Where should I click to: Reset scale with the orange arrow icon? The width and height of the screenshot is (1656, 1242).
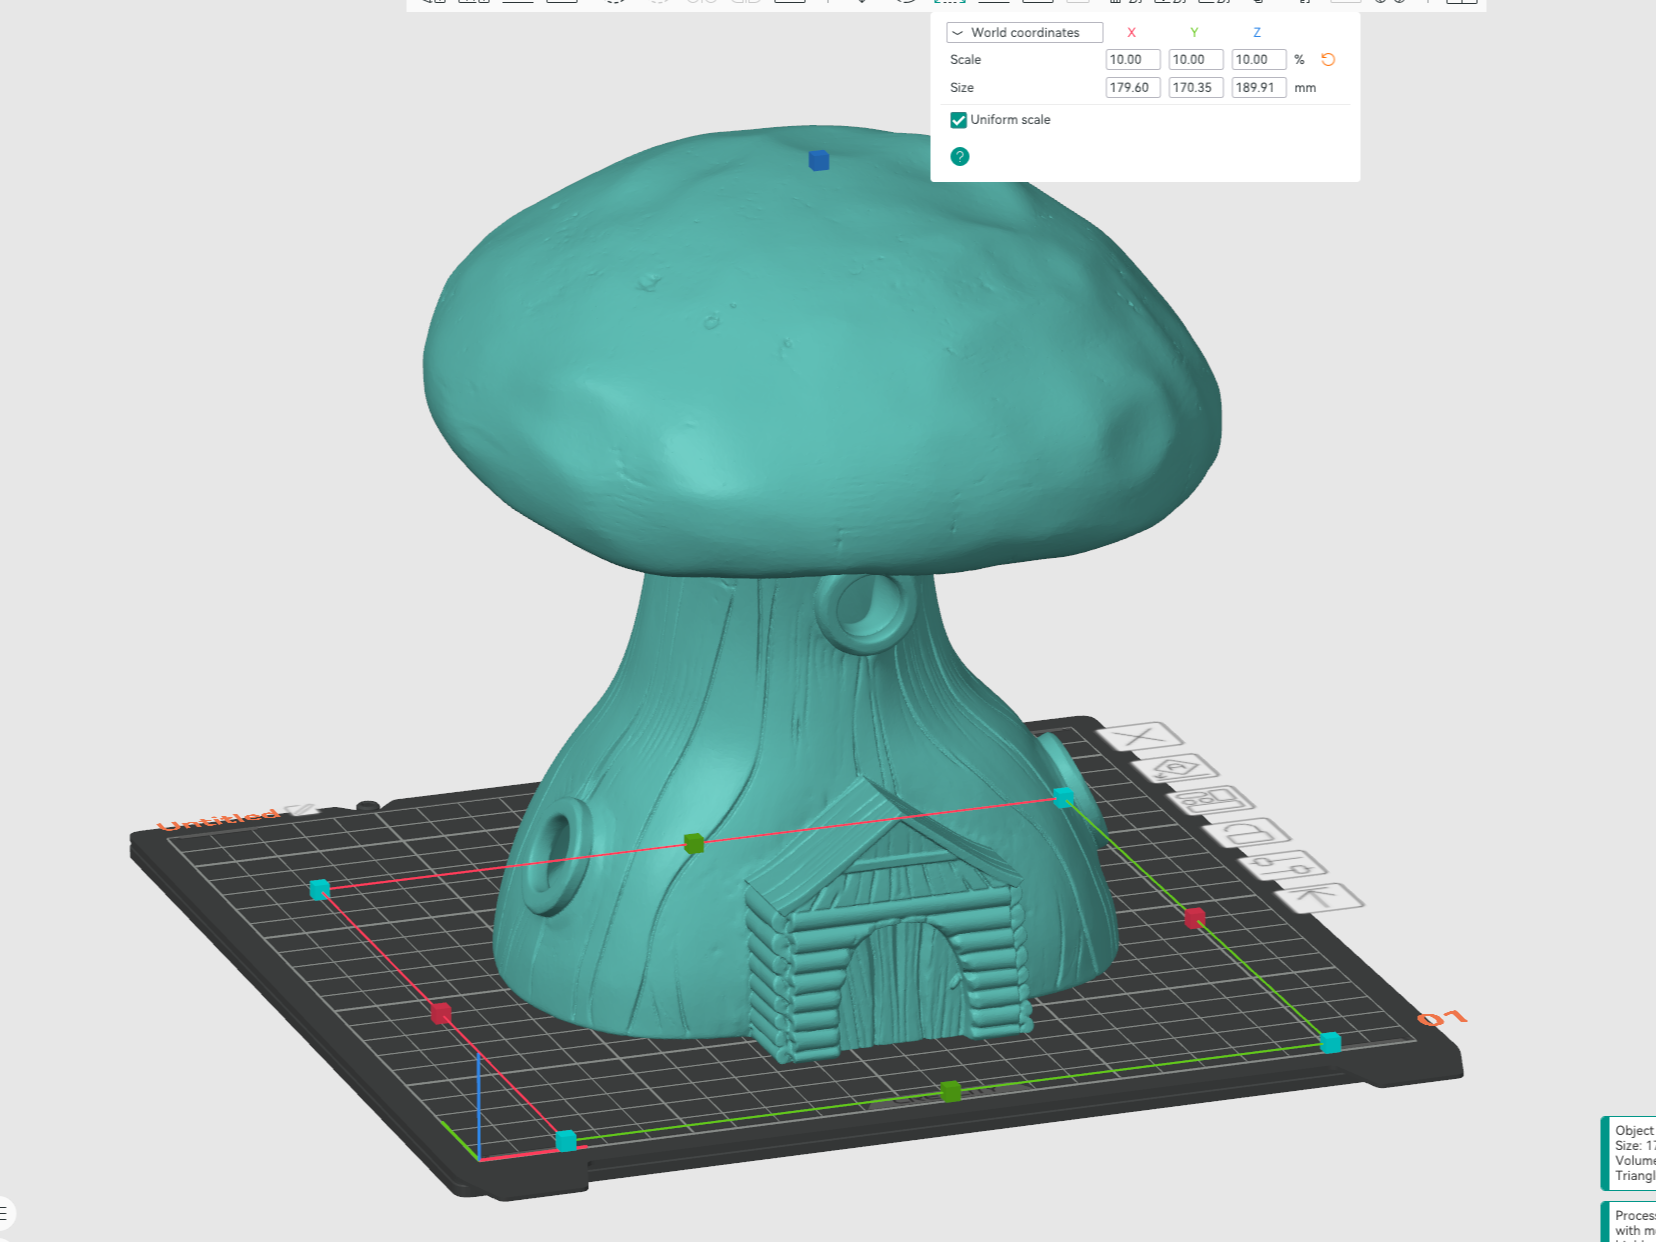point(1328,60)
